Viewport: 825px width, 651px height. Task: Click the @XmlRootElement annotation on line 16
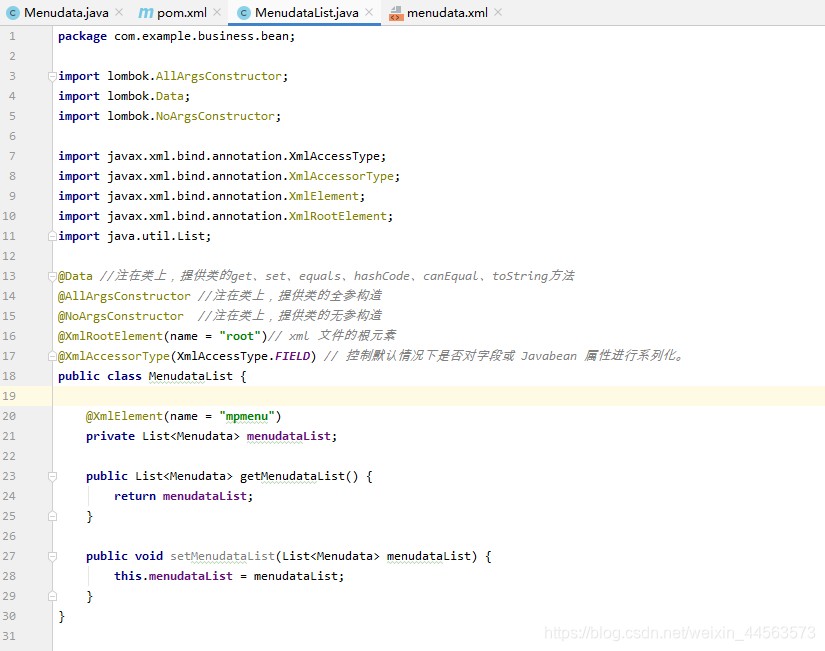click(x=110, y=336)
